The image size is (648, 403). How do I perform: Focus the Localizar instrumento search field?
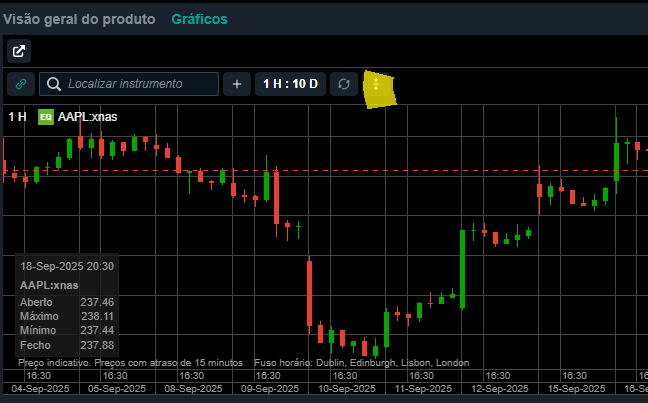(x=140, y=84)
